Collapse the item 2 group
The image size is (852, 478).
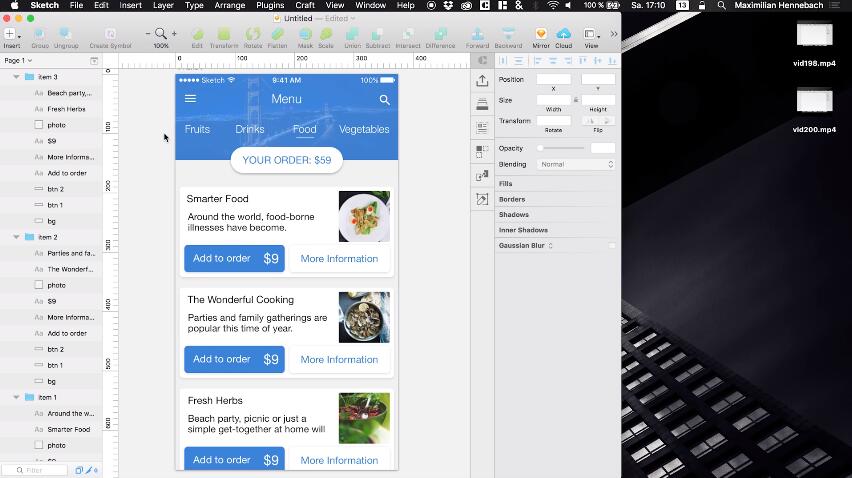coord(16,237)
